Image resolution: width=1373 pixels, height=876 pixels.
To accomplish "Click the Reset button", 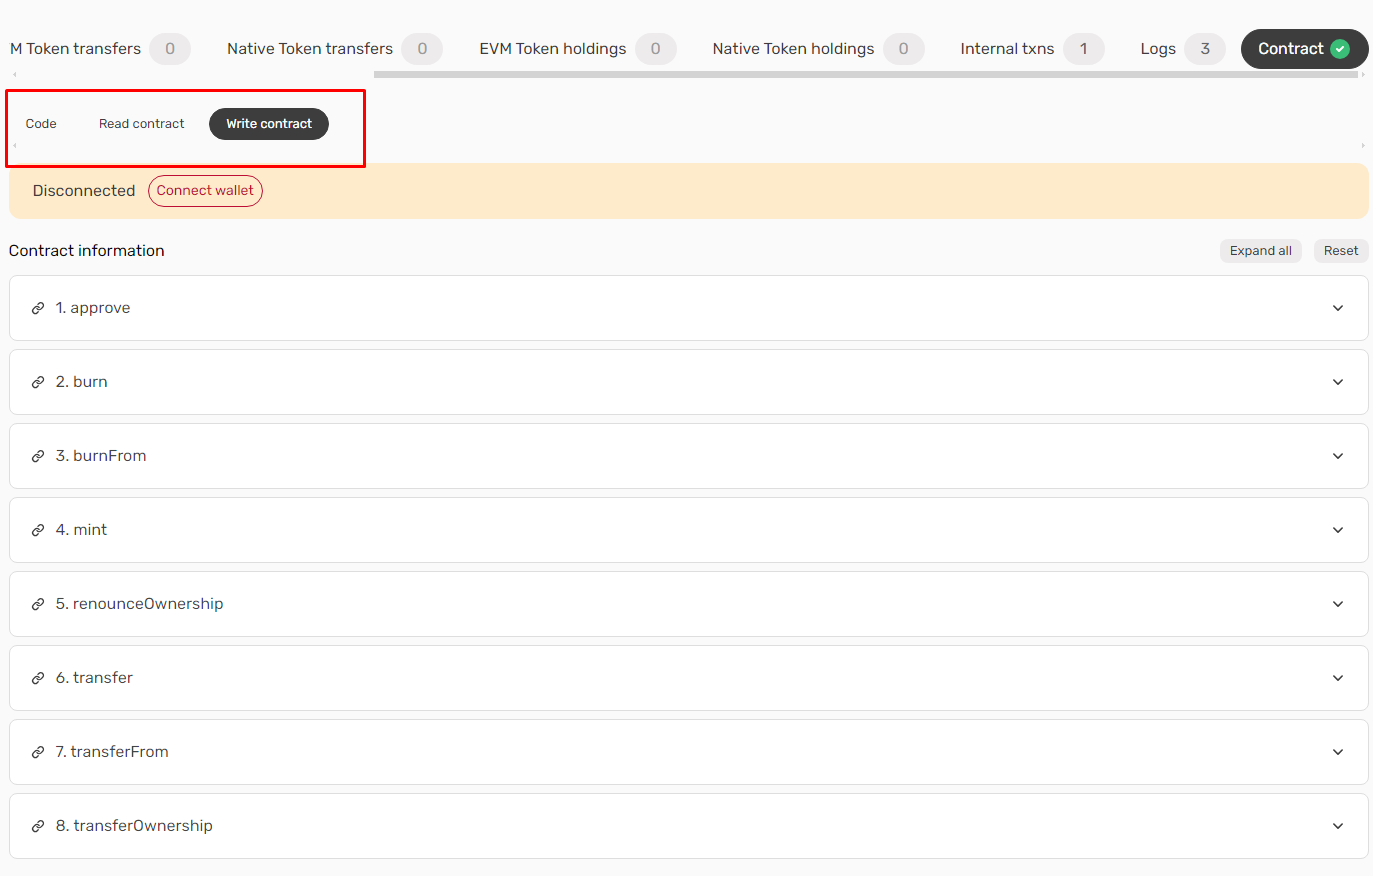I will tap(1341, 251).
